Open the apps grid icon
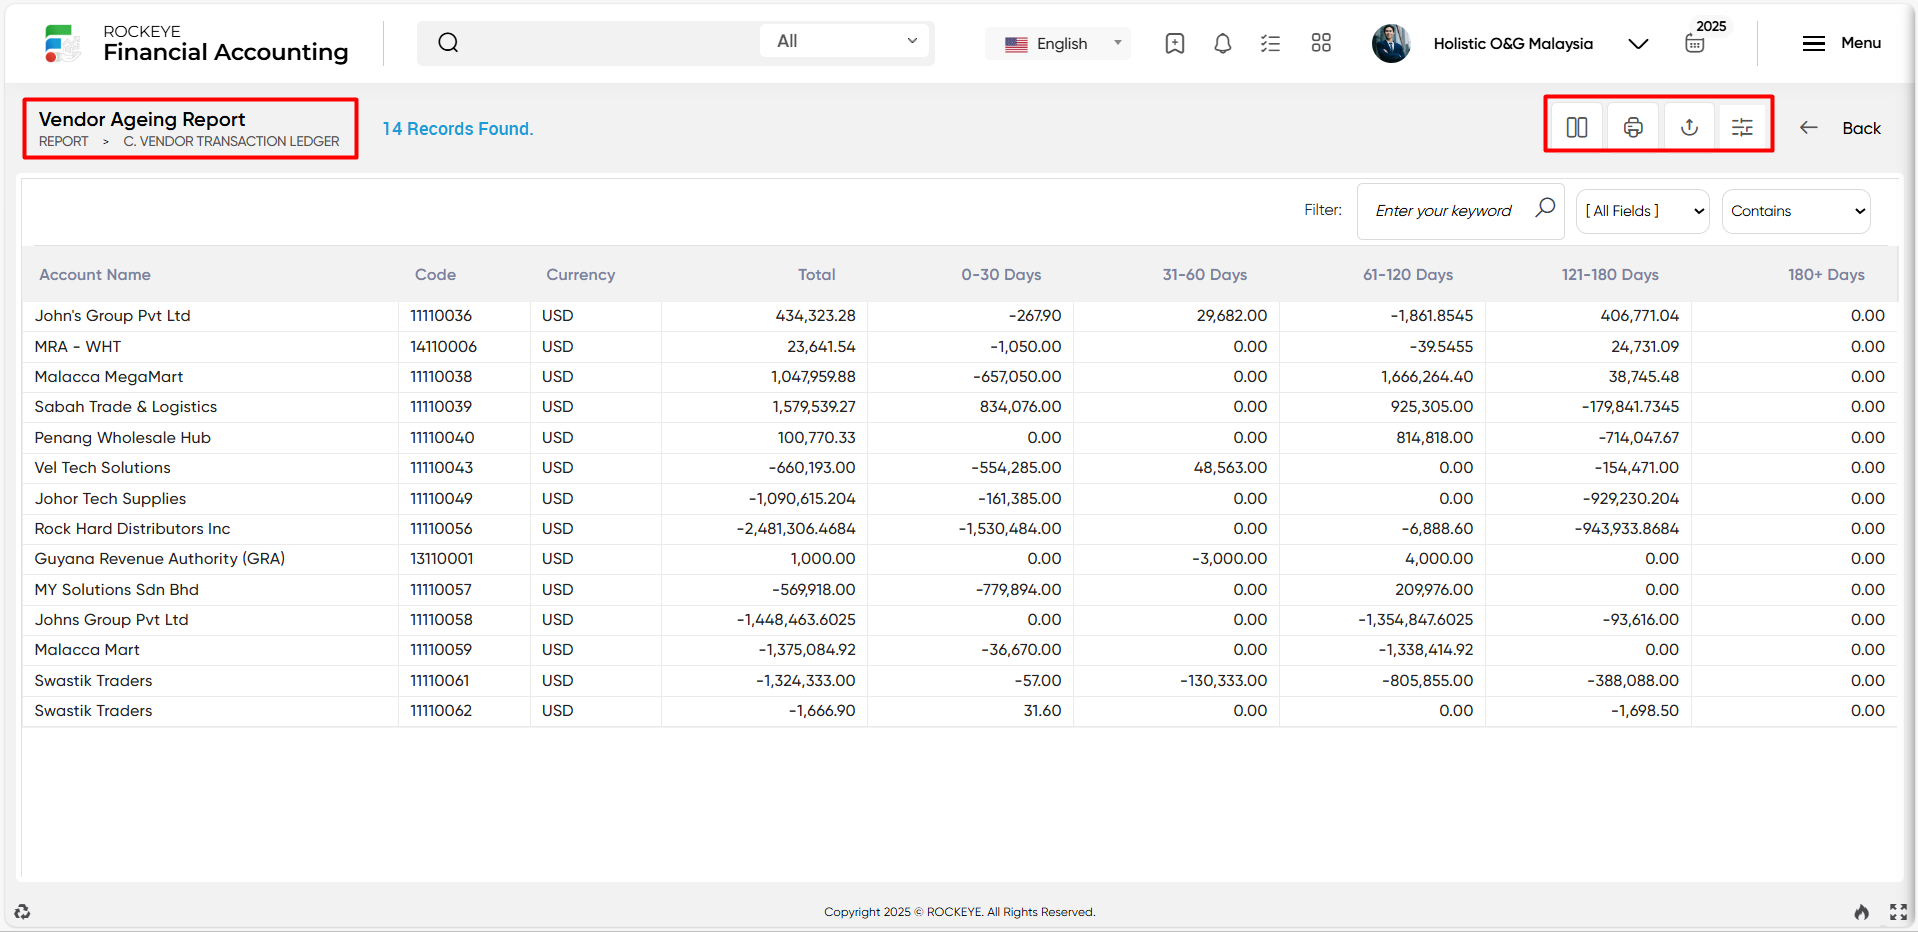The height and width of the screenshot is (932, 1918). (1321, 43)
